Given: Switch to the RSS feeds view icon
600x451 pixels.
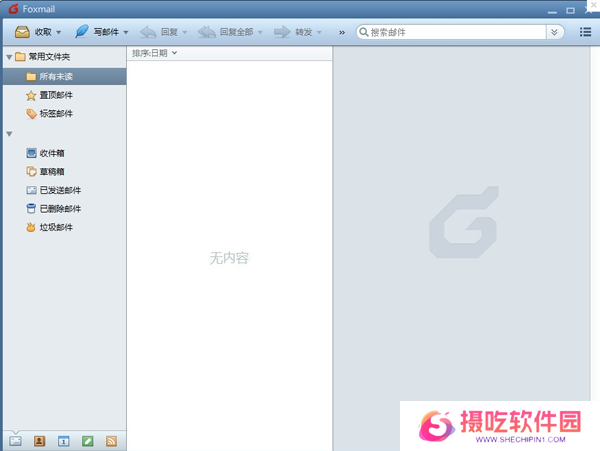Looking at the screenshot, I should [x=111, y=441].
